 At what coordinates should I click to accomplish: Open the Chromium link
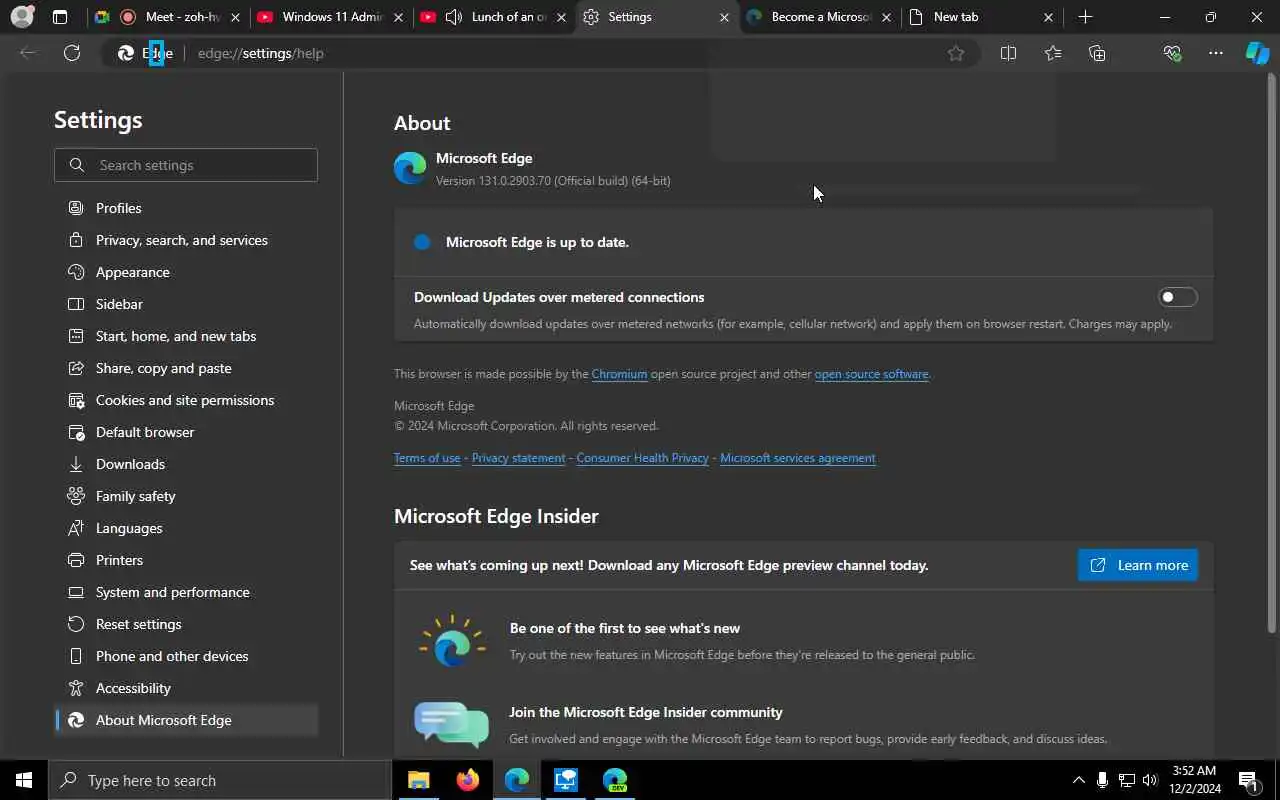click(619, 374)
